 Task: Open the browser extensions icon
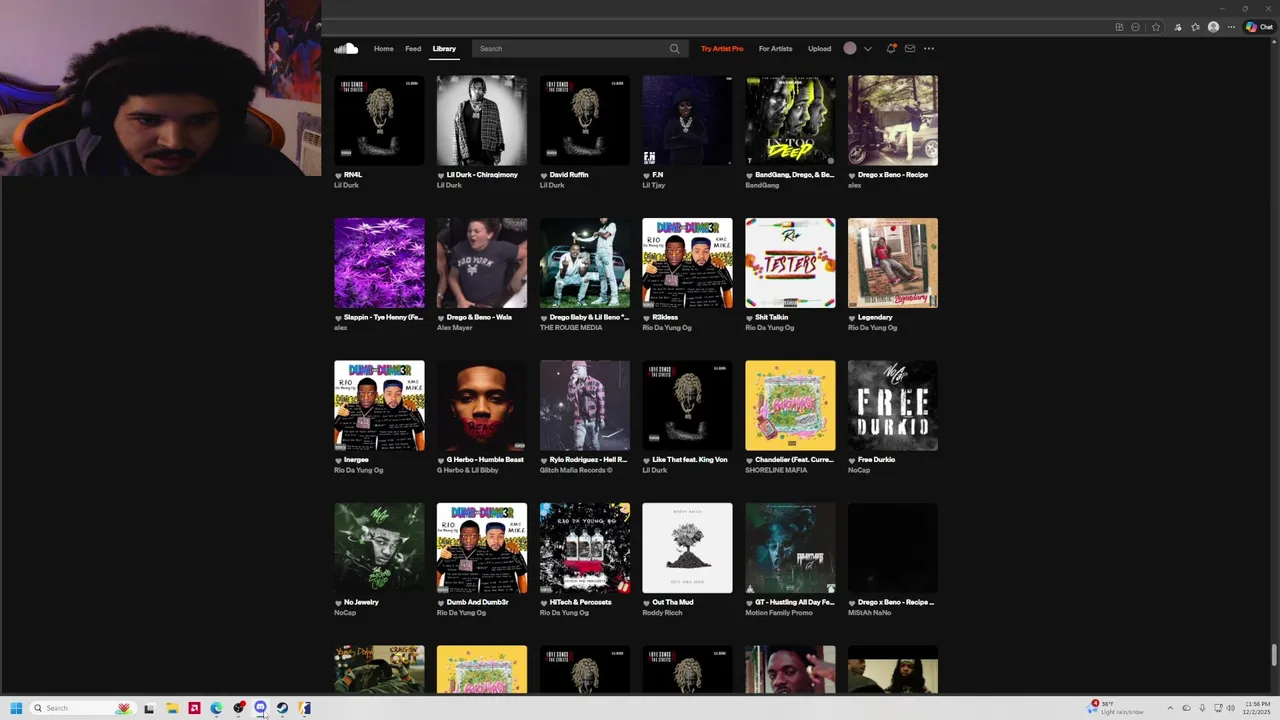1178,27
